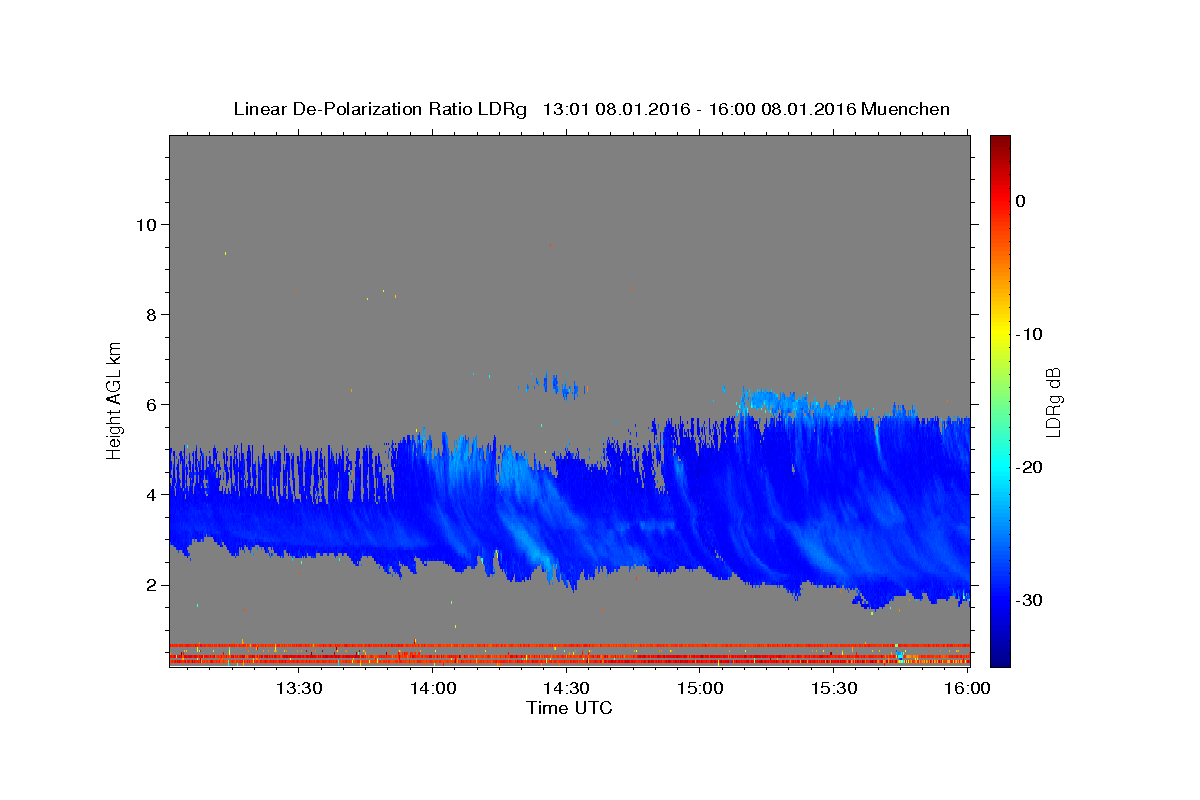The image size is (1200, 800).
Task: Click the colorbar at -30 dB blue
Action: point(1000,600)
